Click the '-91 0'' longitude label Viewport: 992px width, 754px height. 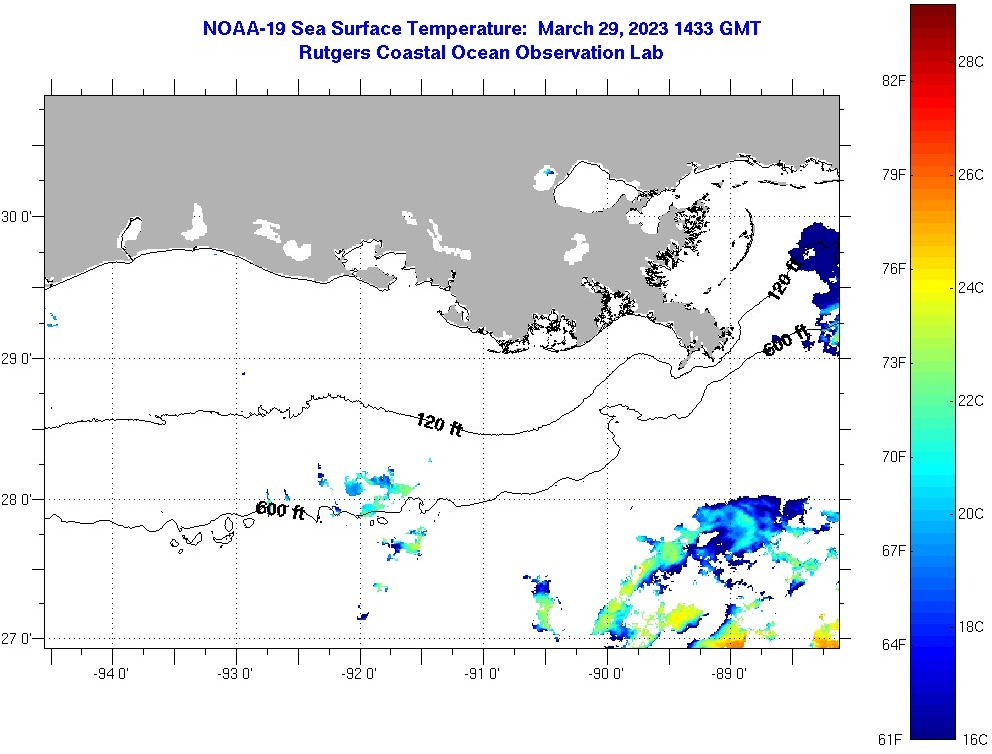483,673
